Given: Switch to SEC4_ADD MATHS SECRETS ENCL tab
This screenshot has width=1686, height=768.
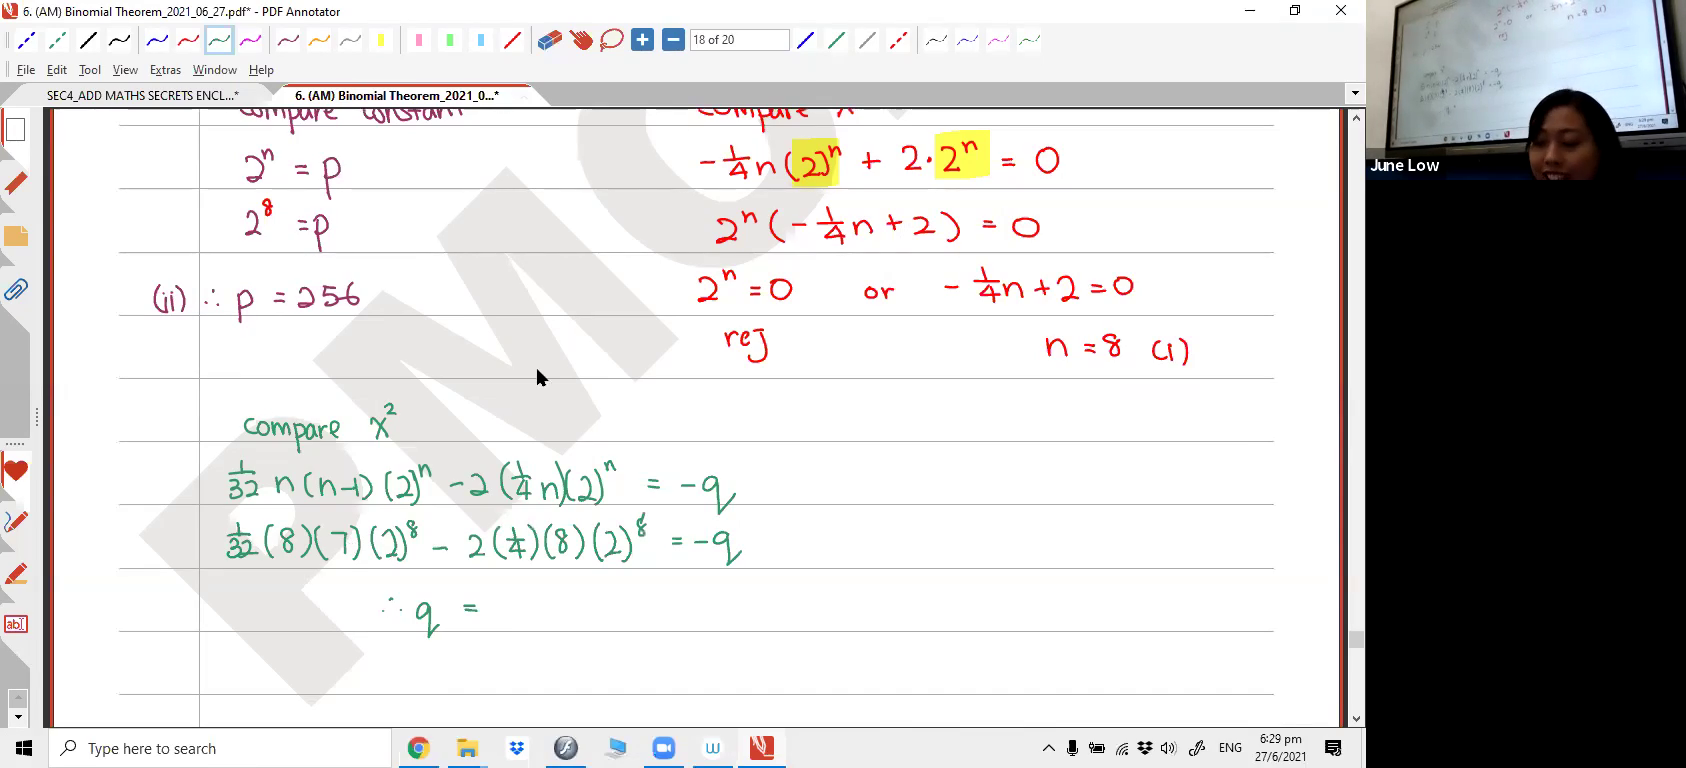Looking at the screenshot, I should (x=142, y=96).
